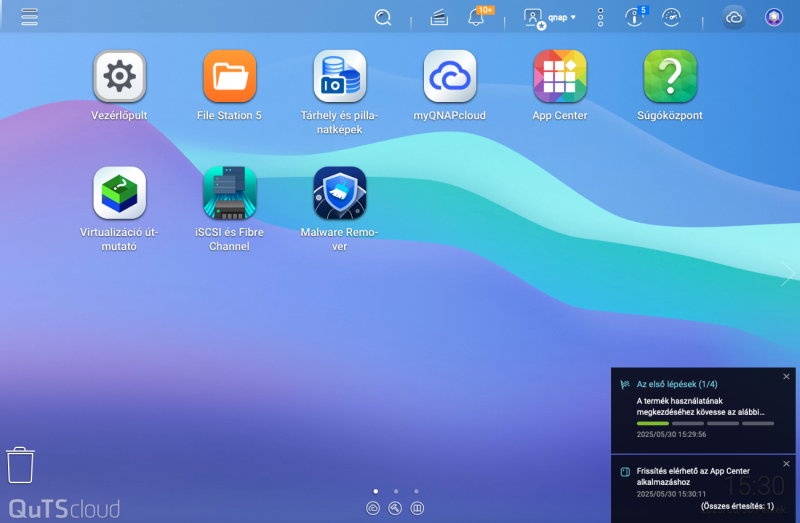Viewport: 800px width, 523px height.
Task: Open the info icon with 5 badge
Action: coord(634,17)
